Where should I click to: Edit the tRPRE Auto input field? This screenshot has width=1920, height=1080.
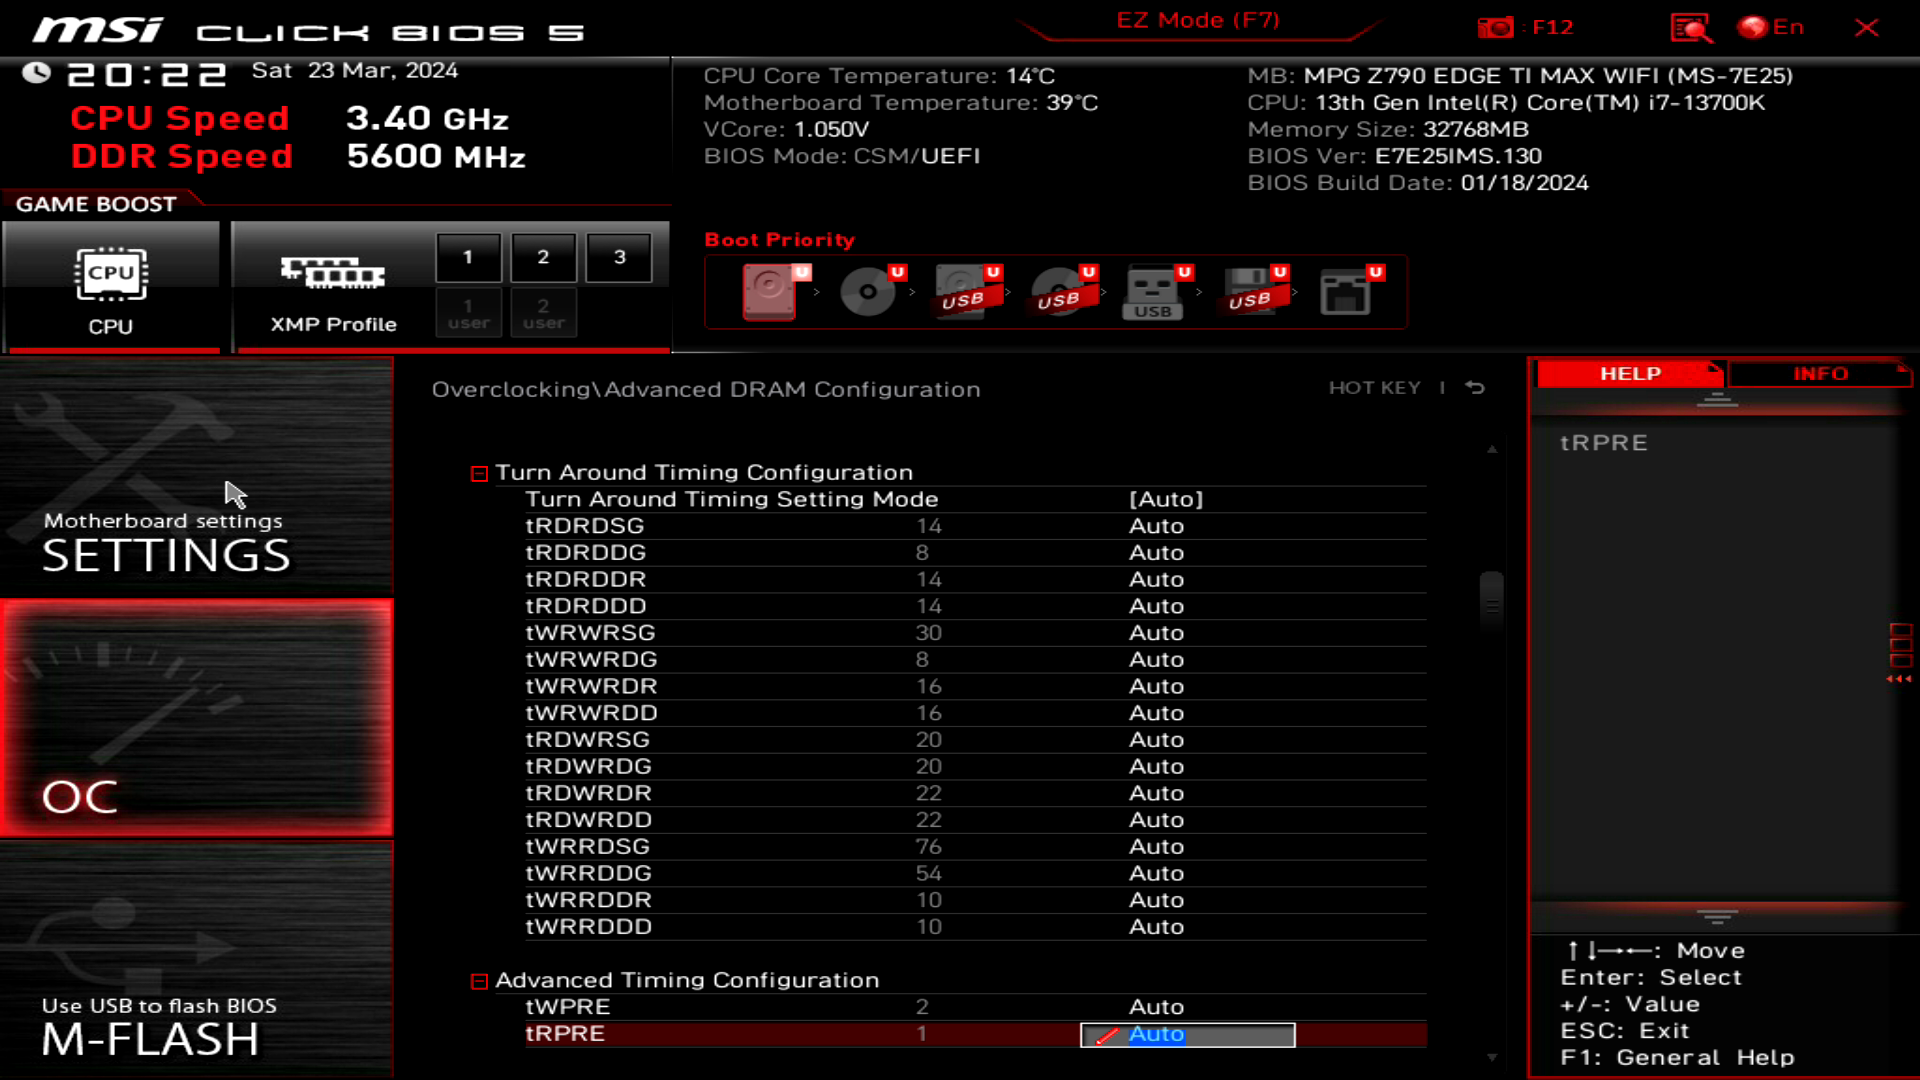tap(1188, 1035)
